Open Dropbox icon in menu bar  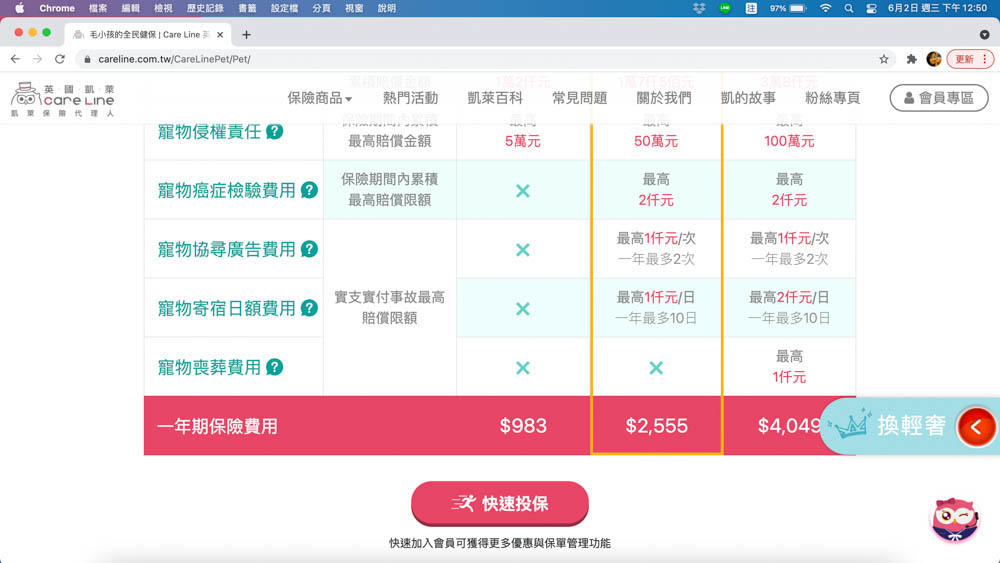pos(699,8)
